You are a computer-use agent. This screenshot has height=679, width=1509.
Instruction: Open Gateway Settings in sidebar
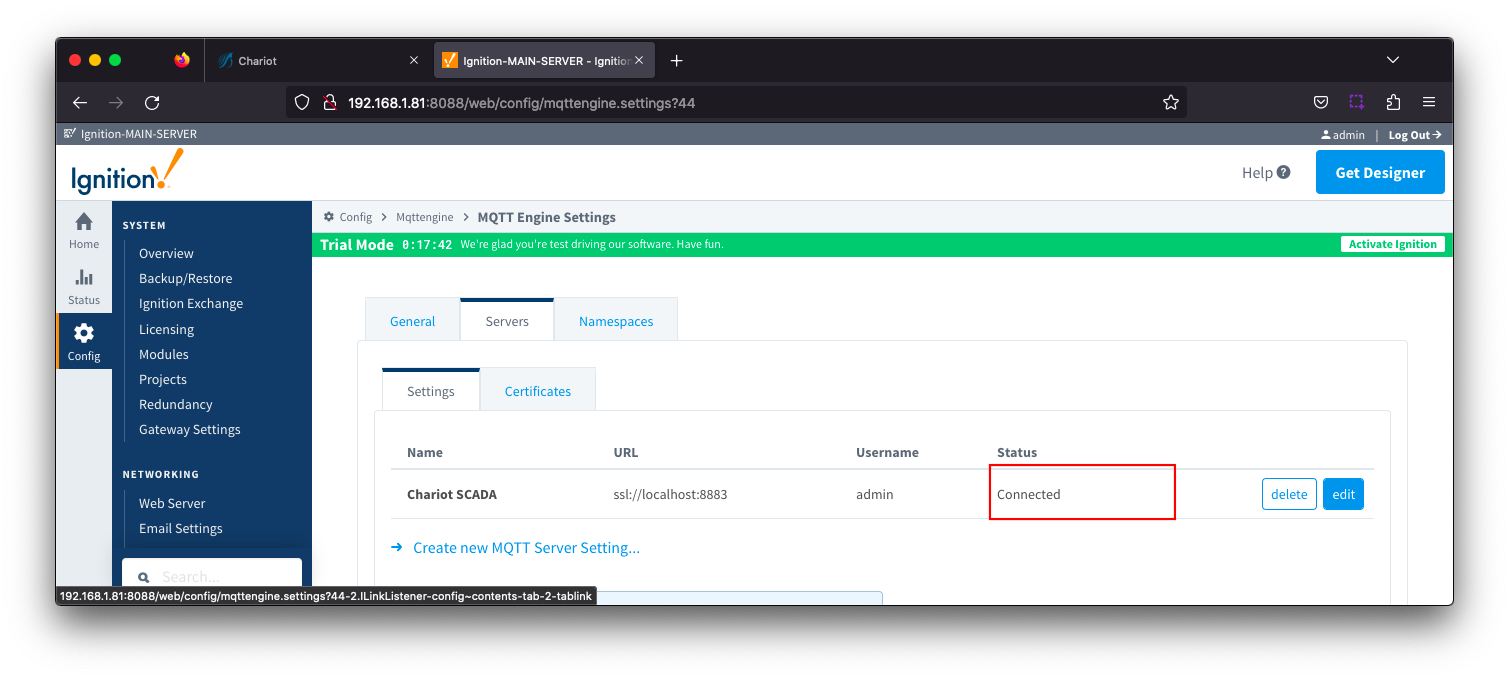(190, 429)
